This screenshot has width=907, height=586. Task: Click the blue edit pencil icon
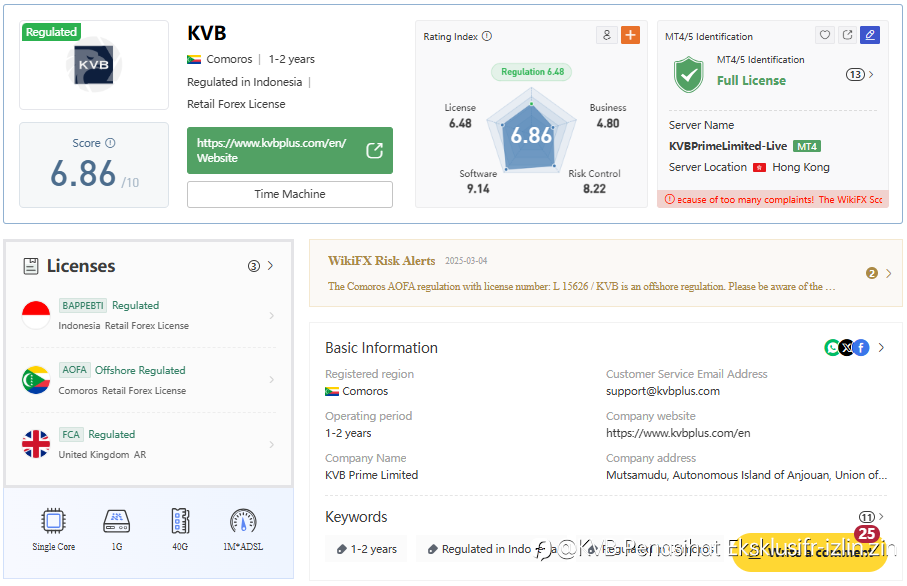(x=869, y=35)
